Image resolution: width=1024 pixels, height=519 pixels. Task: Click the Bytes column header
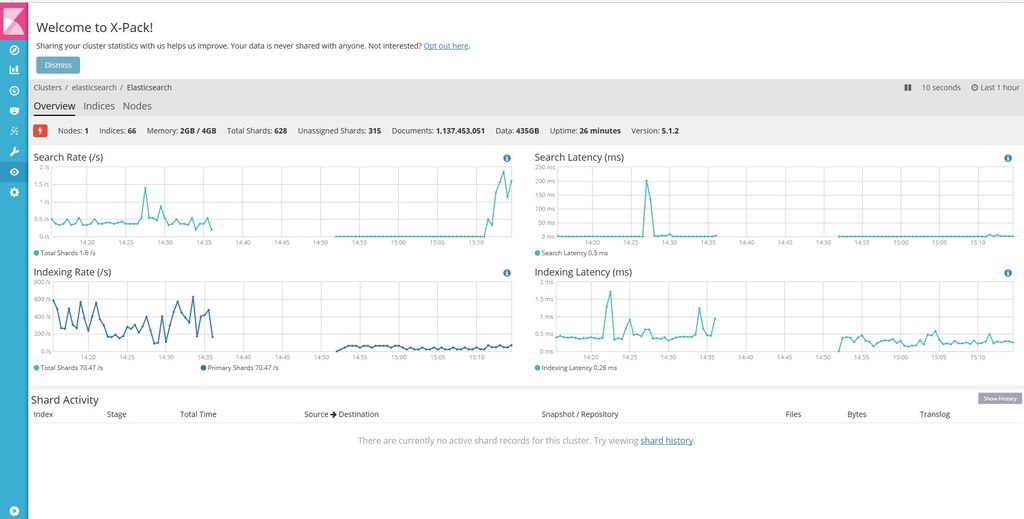[857, 414]
